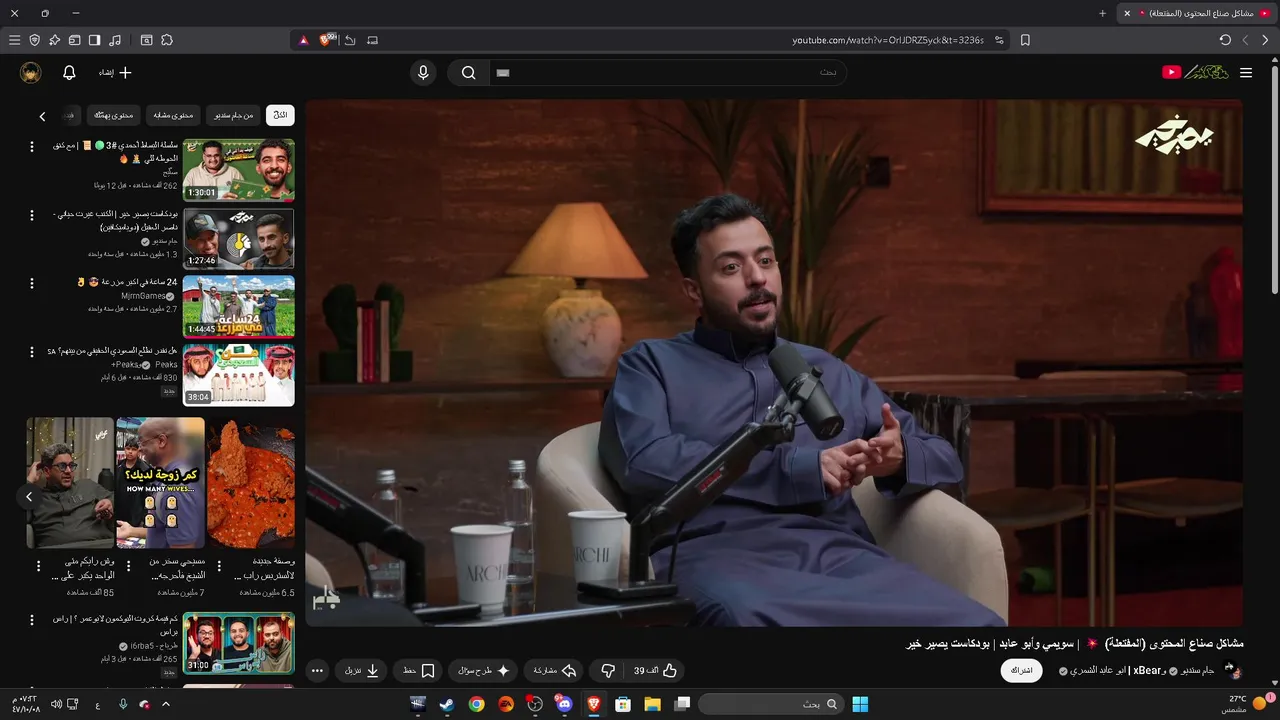Open the 1:27:46 بودكاست يصير خير thumbnail
1280x720 pixels.
coord(238,238)
